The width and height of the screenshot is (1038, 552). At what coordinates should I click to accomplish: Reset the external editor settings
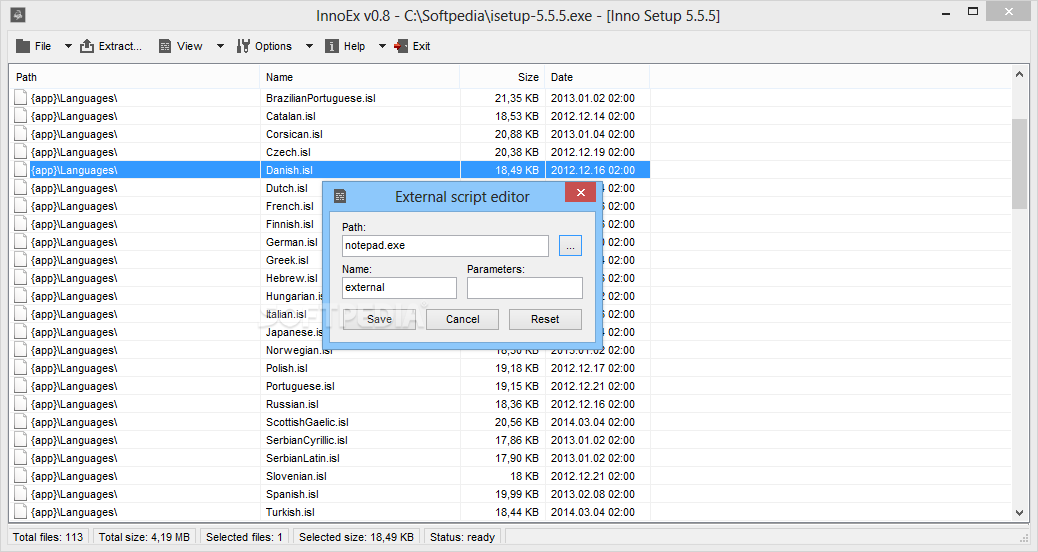coord(545,319)
